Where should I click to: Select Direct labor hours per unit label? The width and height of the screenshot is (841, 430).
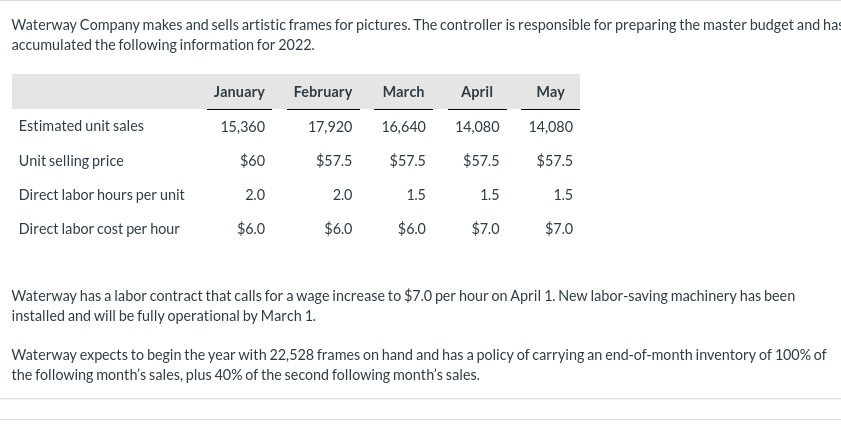click(101, 195)
